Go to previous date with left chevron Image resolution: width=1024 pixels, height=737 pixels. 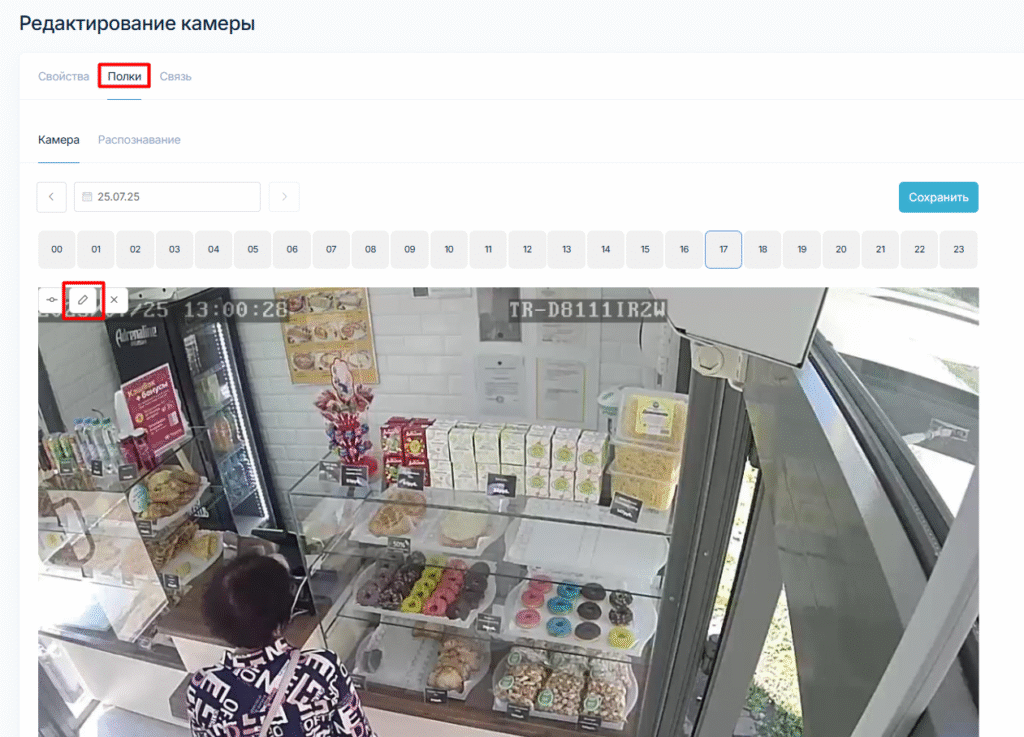(x=52, y=197)
